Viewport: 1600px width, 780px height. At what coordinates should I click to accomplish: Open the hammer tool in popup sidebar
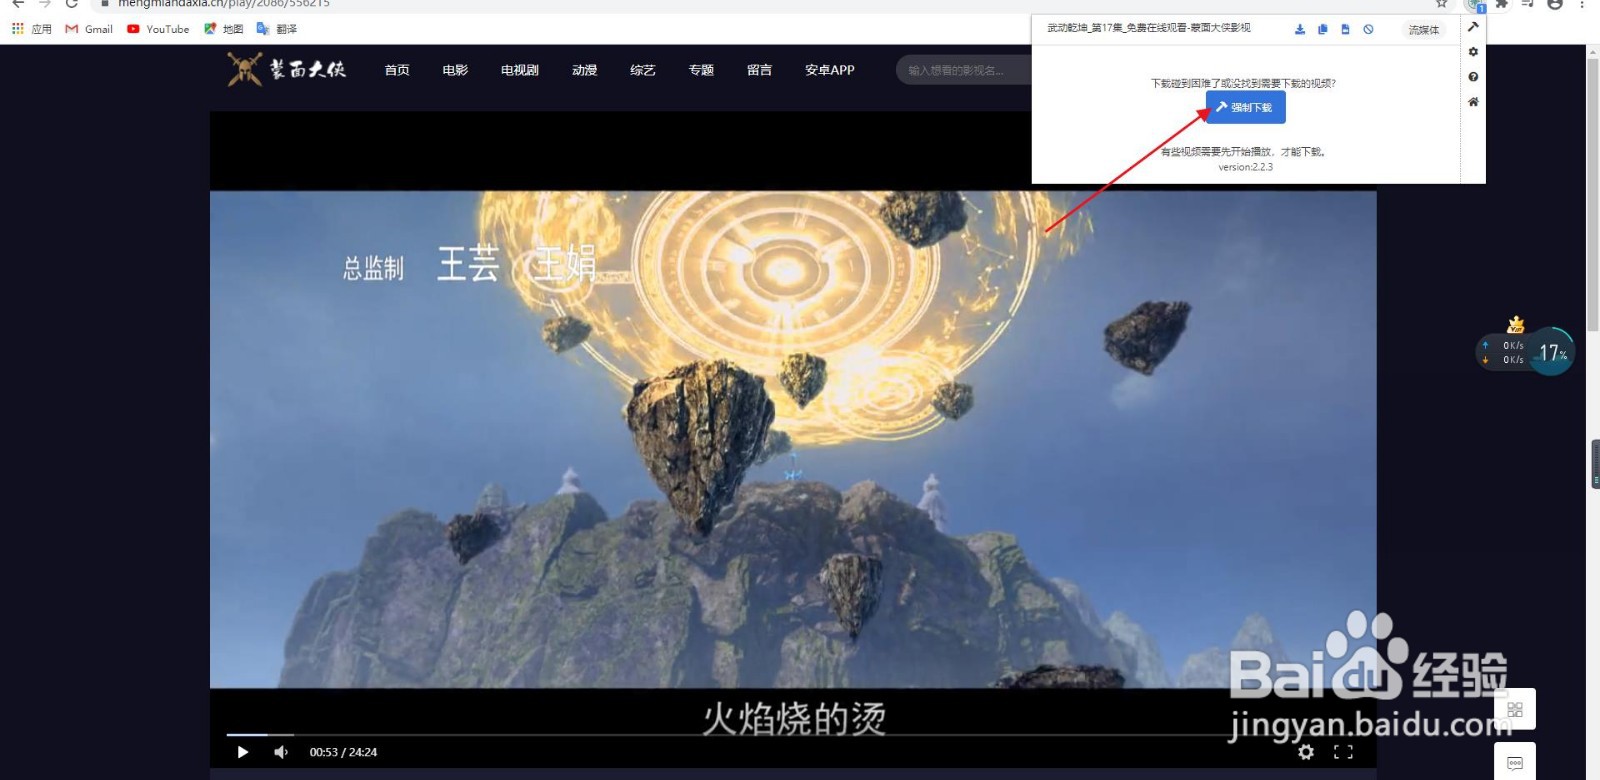1473,27
